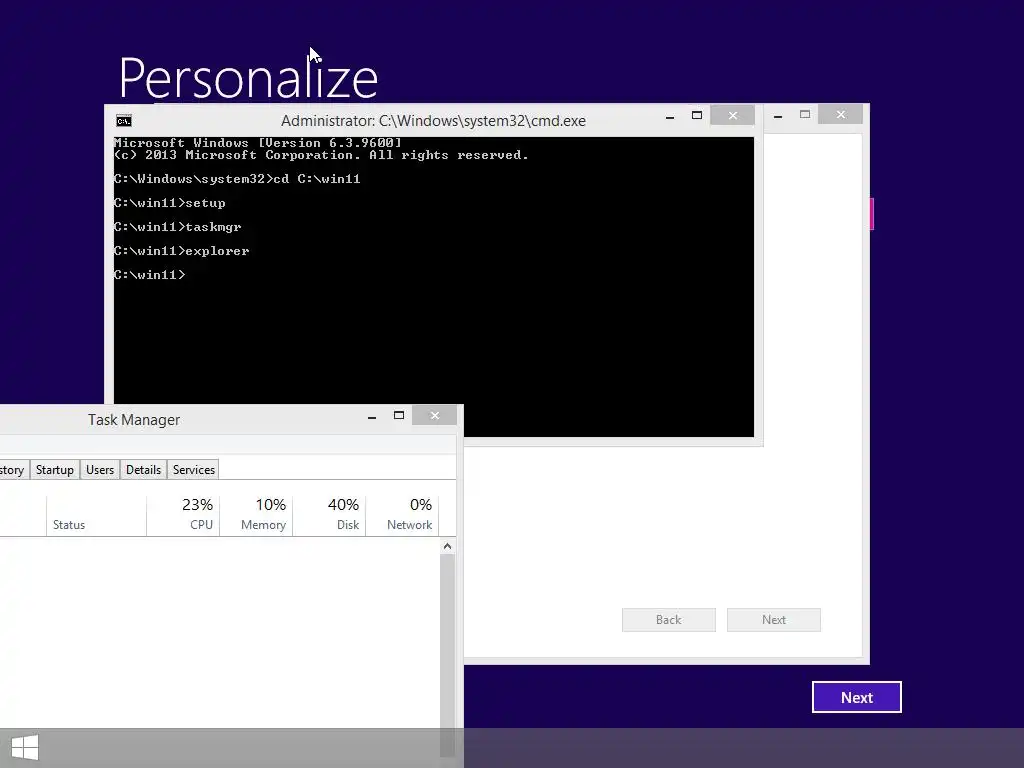Click the Task Manager title bar text
The height and width of the screenshot is (768, 1024).
134,420
